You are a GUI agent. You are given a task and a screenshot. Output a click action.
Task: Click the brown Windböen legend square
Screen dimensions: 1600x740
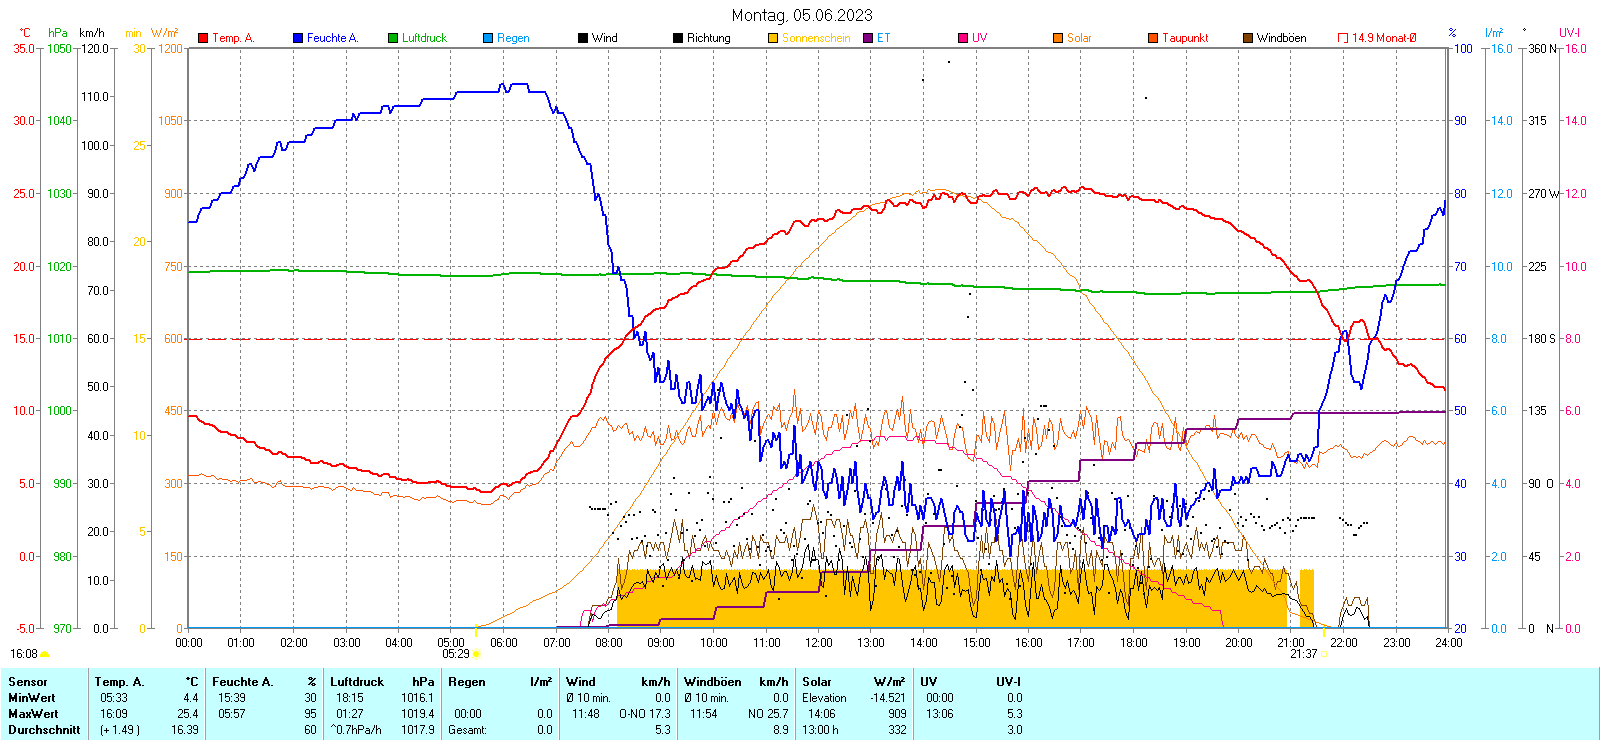pyautogui.click(x=1248, y=38)
